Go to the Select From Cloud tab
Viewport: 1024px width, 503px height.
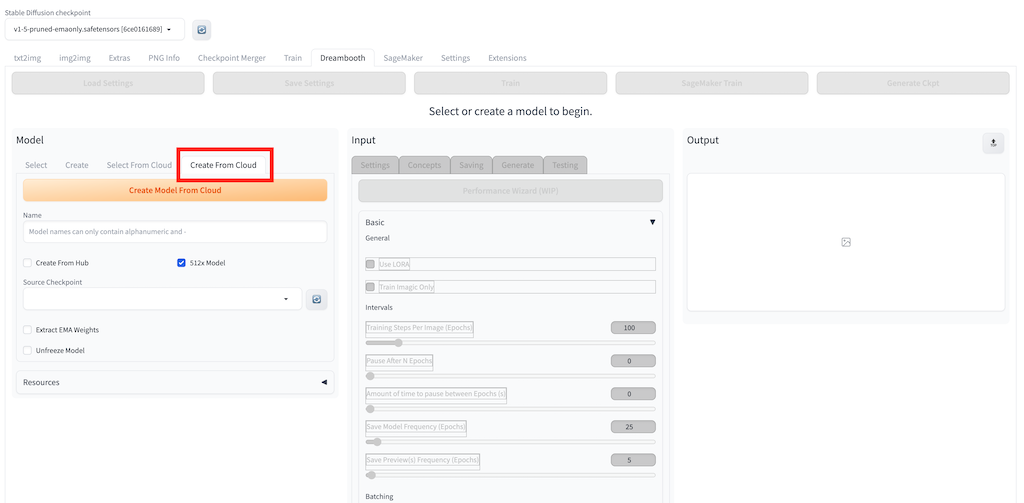point(139,165)
